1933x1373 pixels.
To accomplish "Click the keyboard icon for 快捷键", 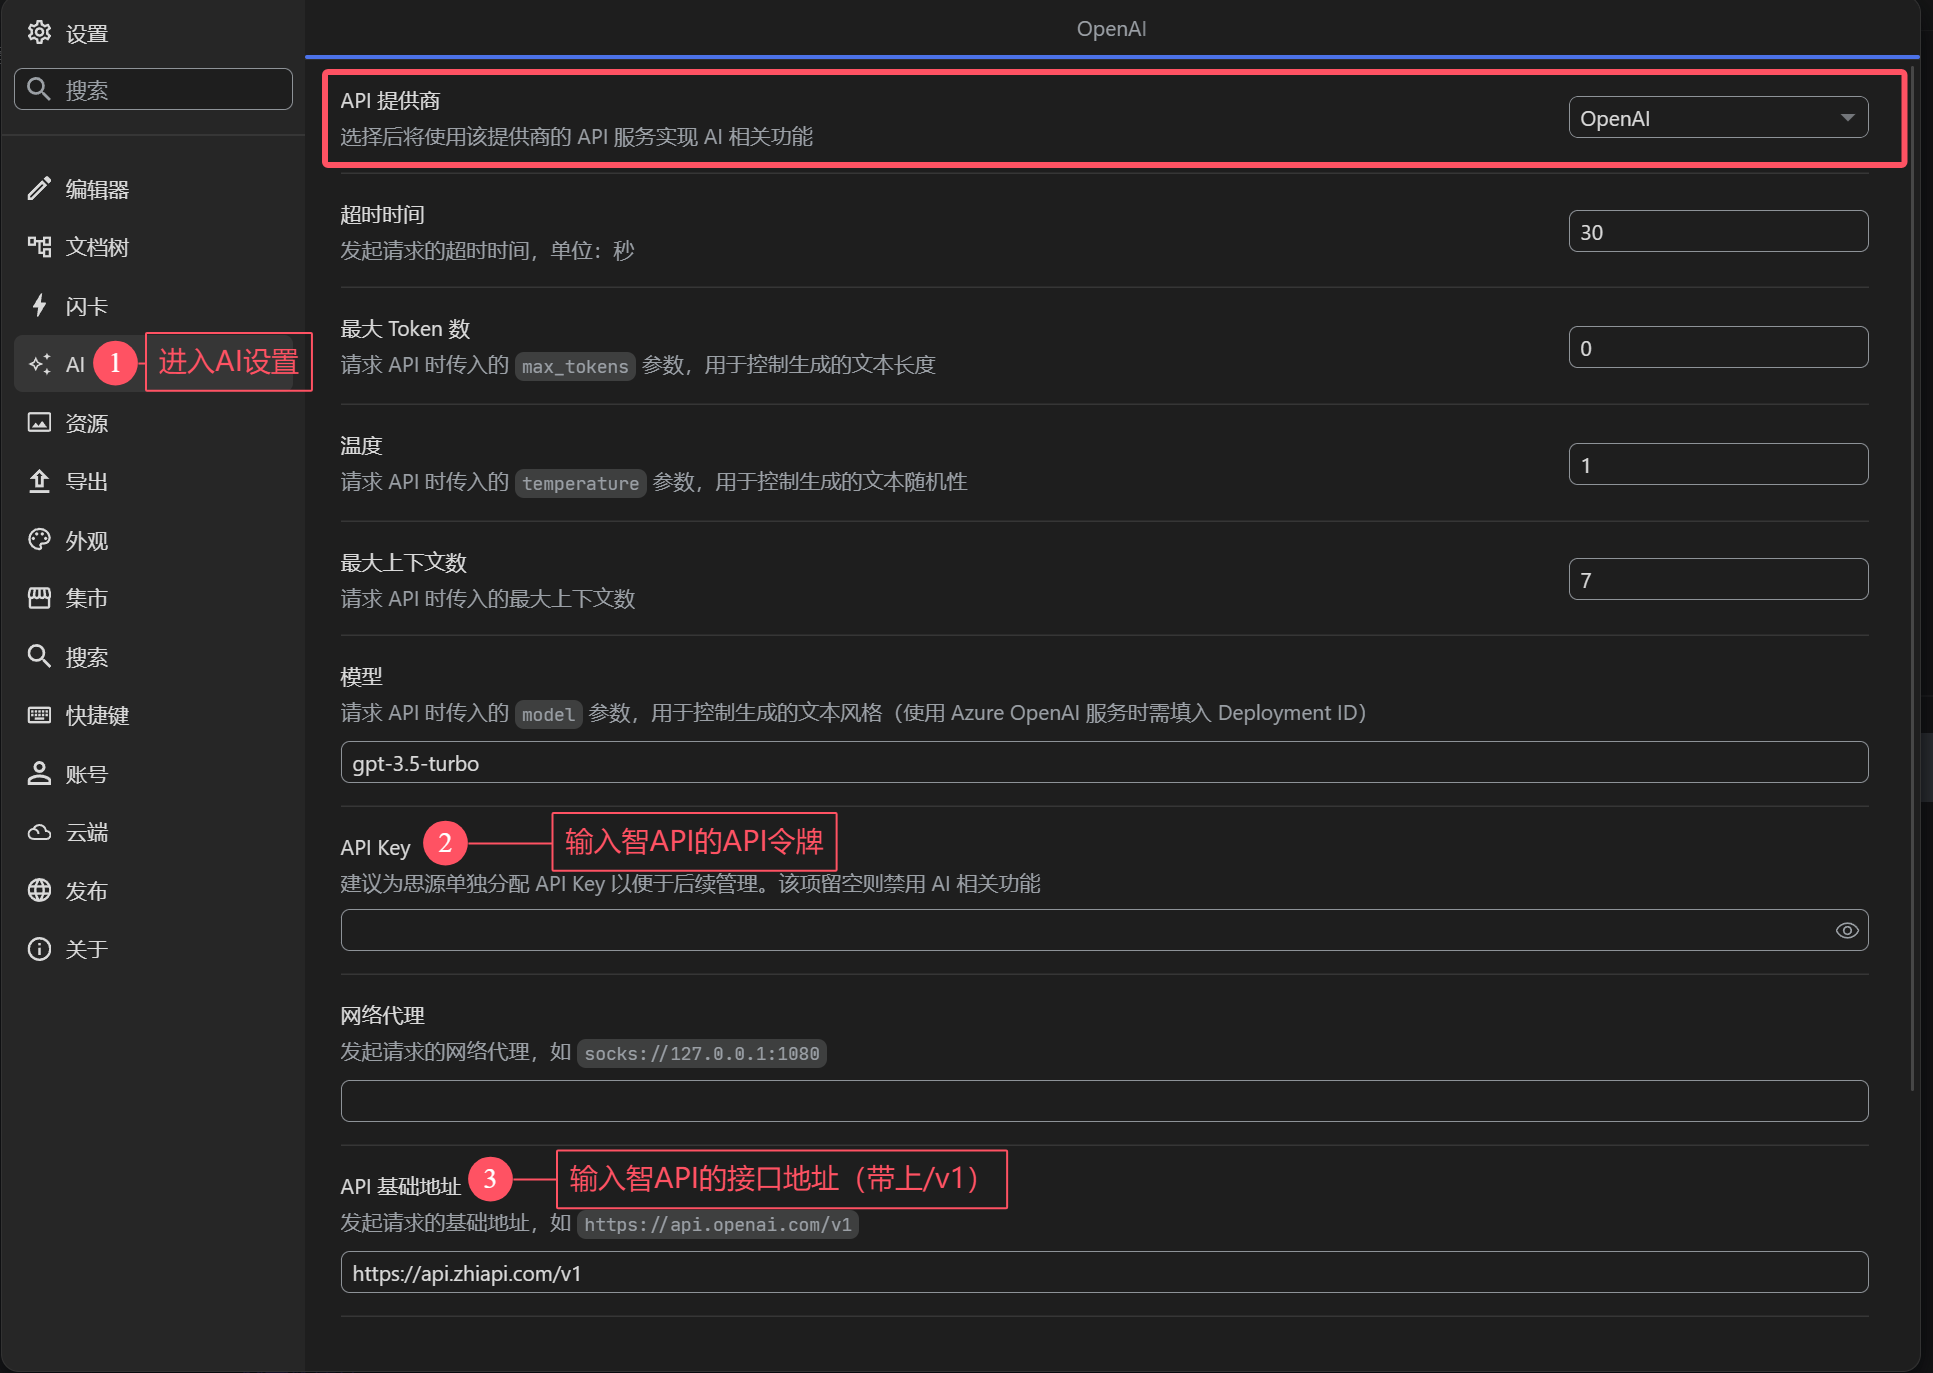I will click(39, 715).
